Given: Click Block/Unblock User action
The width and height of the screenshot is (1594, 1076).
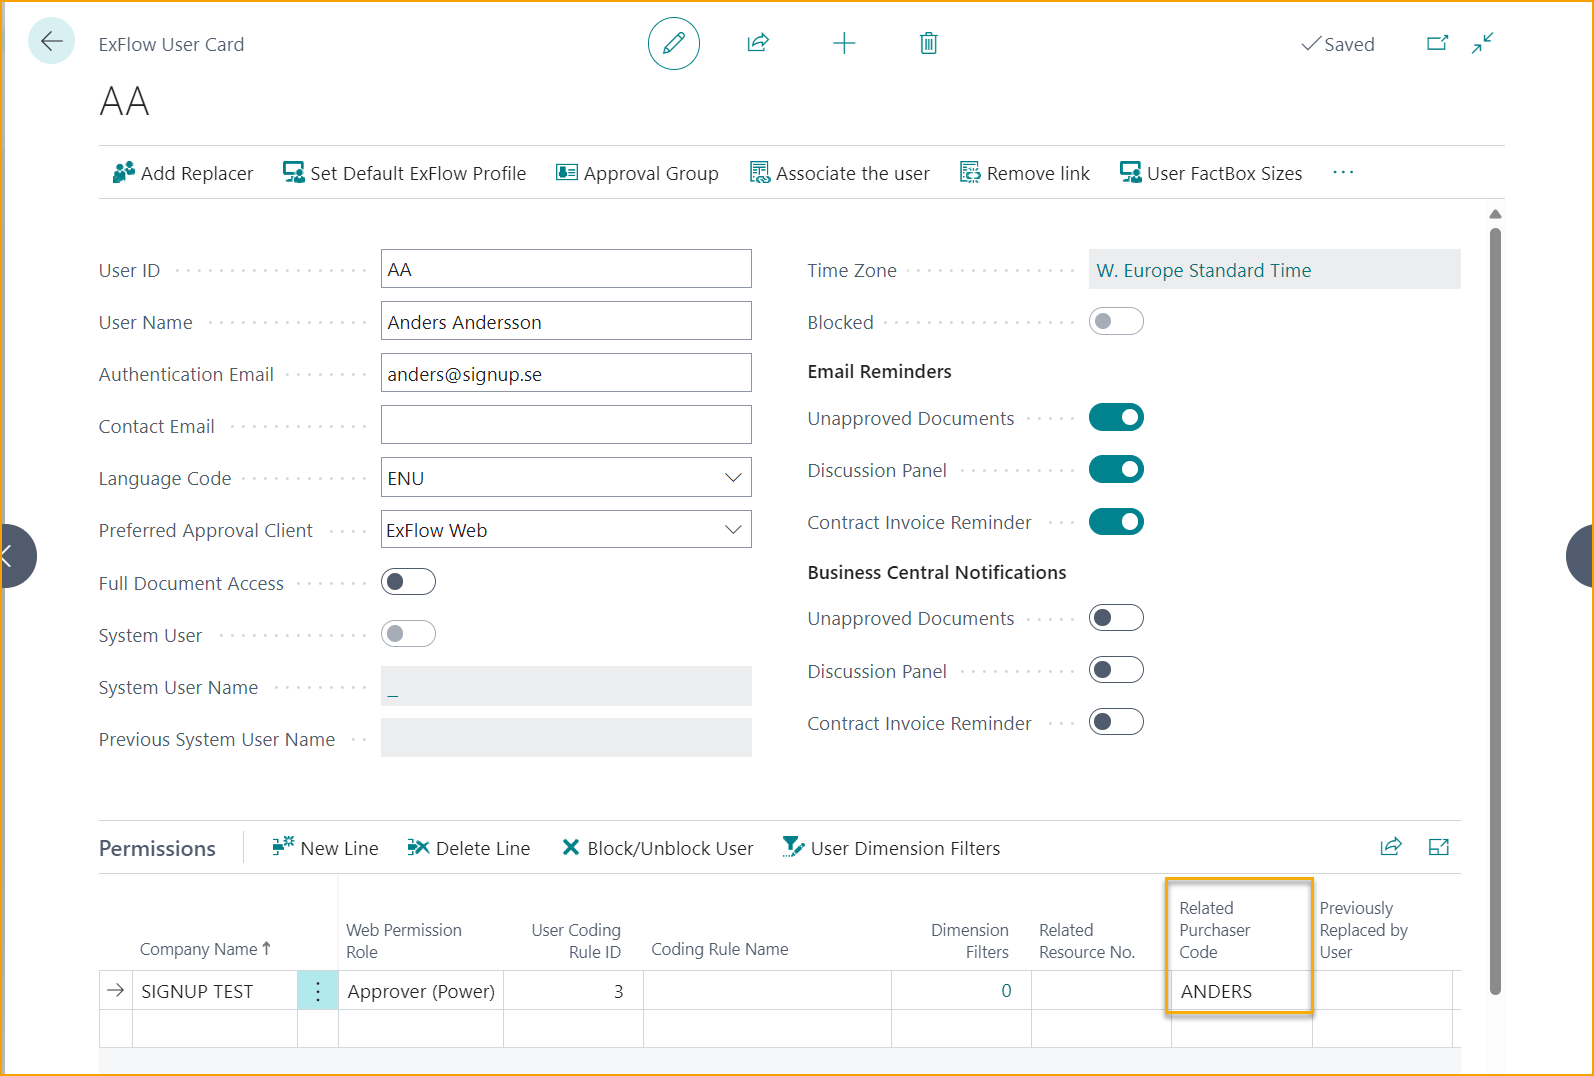Looking at the screenshot, I should tap(657, 848).
